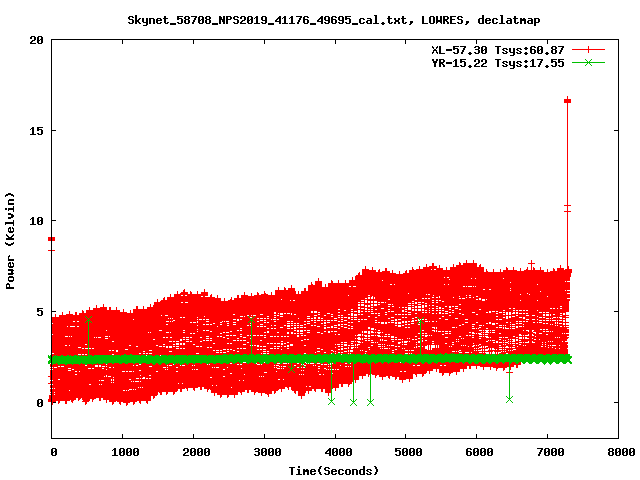The width and height of the screenshot is (640, 480).
Task: Click the Power (Kelvin) y-axis label
Action: tap(10, 241)
